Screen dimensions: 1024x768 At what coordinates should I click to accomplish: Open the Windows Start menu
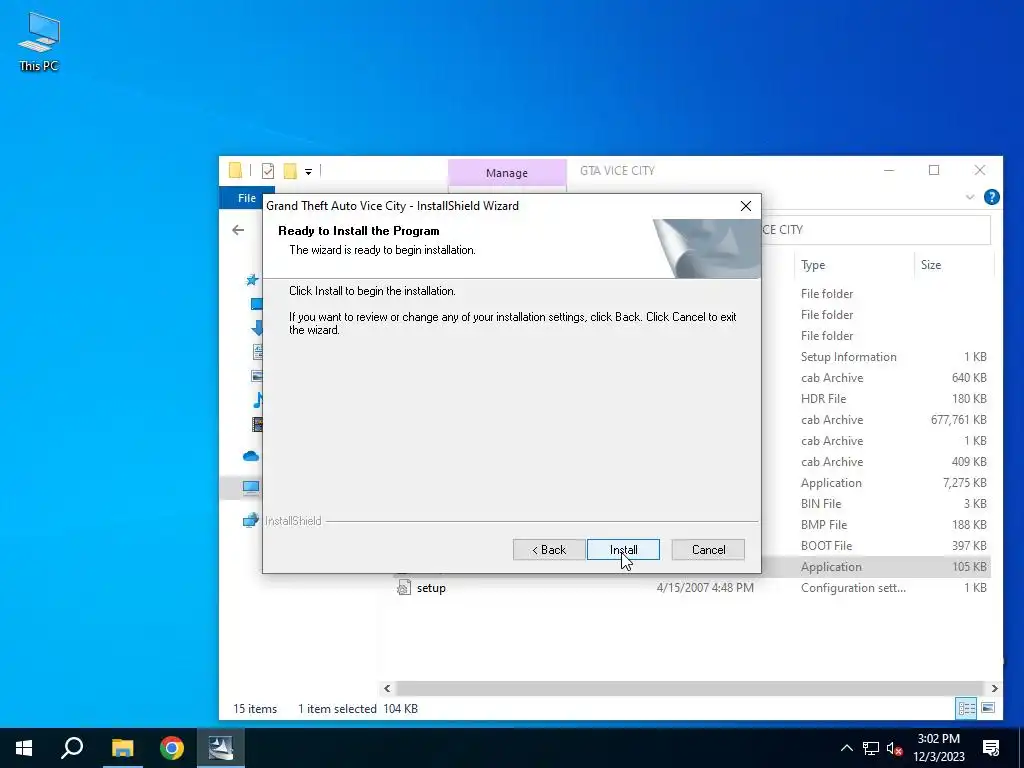tap(24, 748)
